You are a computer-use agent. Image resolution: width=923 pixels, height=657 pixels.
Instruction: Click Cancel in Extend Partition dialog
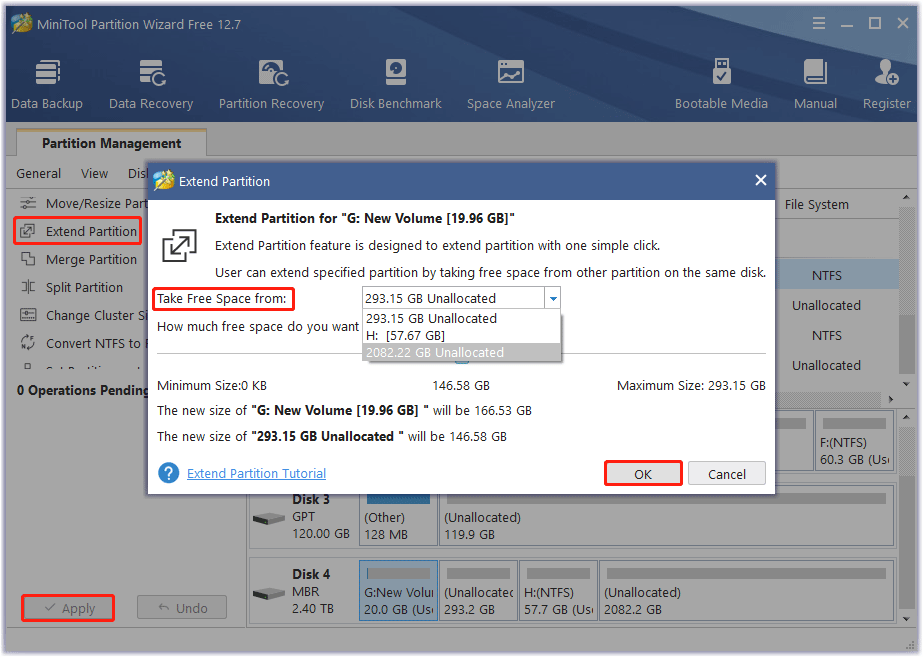click(x=726, y=474)
